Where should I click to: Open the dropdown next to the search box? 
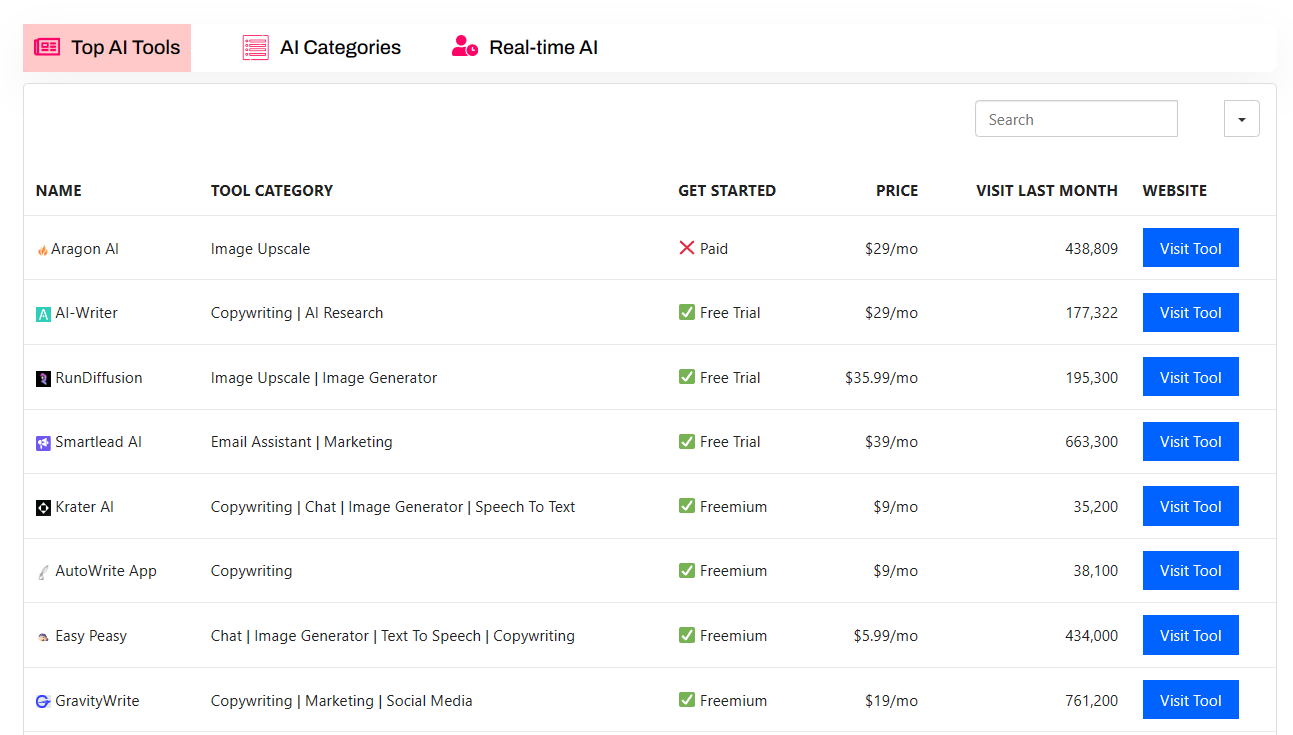pyautogui.click(x=1241, y=119)
